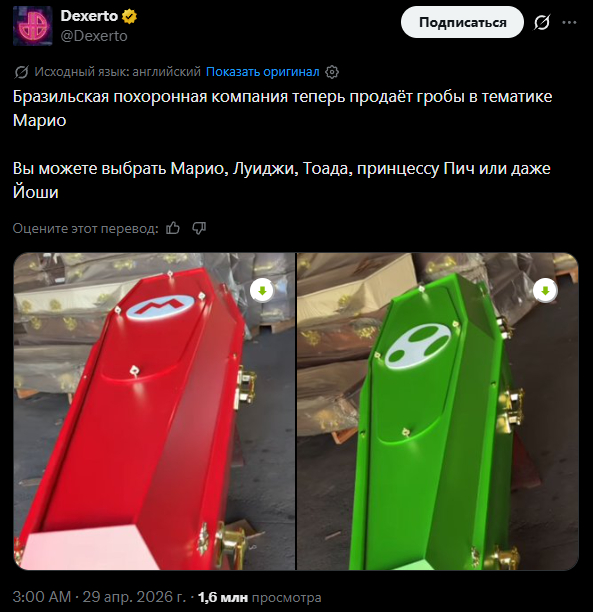Click the Исходный язык: английский label
This screenshot has height=612, width=593.
pyautogui.click(x=118, y=72)
